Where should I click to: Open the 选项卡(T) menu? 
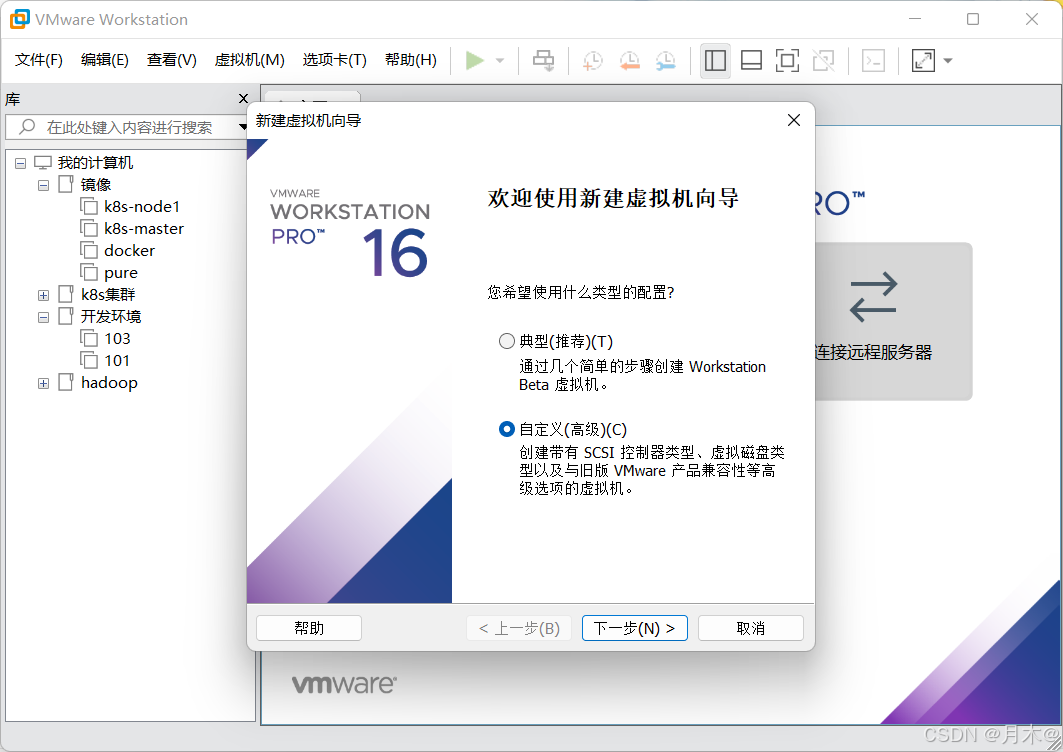334,60
